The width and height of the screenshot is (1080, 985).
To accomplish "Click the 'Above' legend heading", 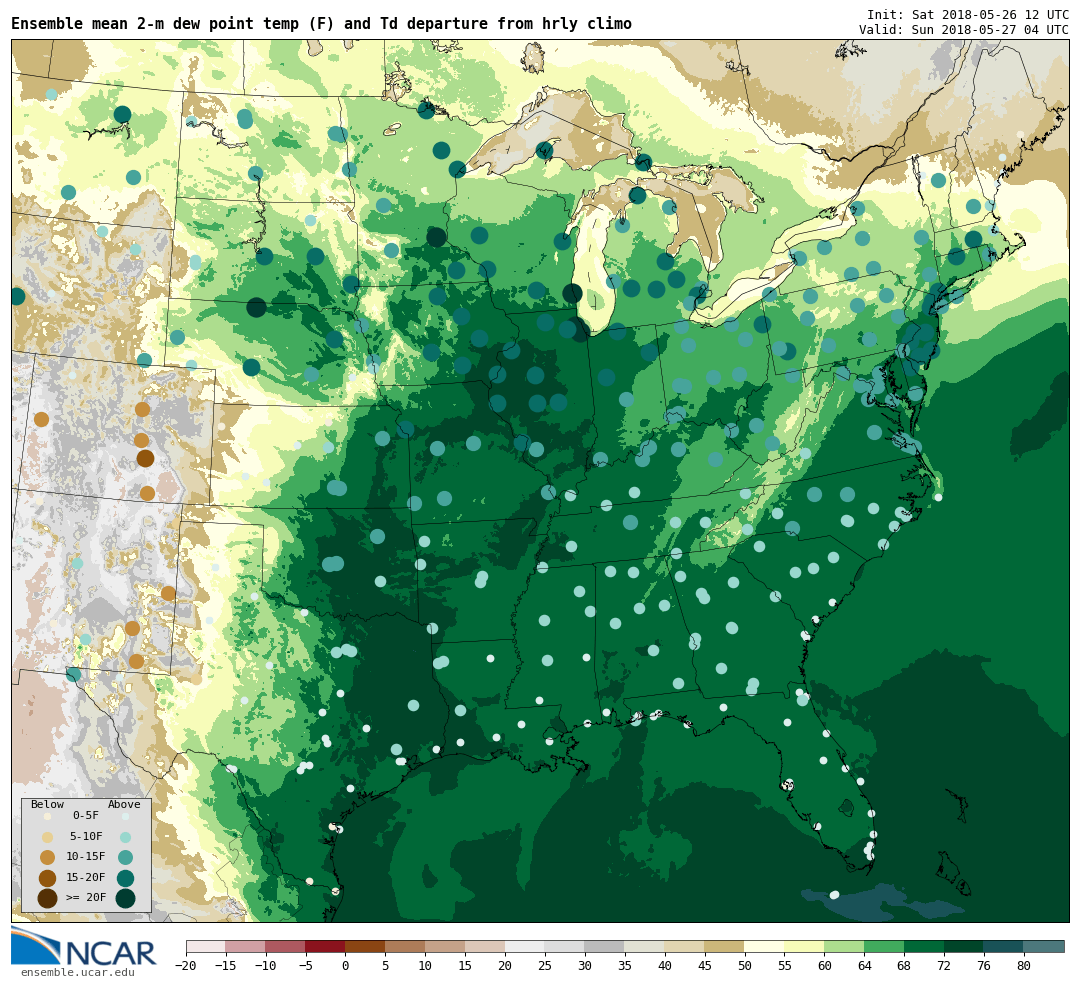I will click(x=124, y=805).
